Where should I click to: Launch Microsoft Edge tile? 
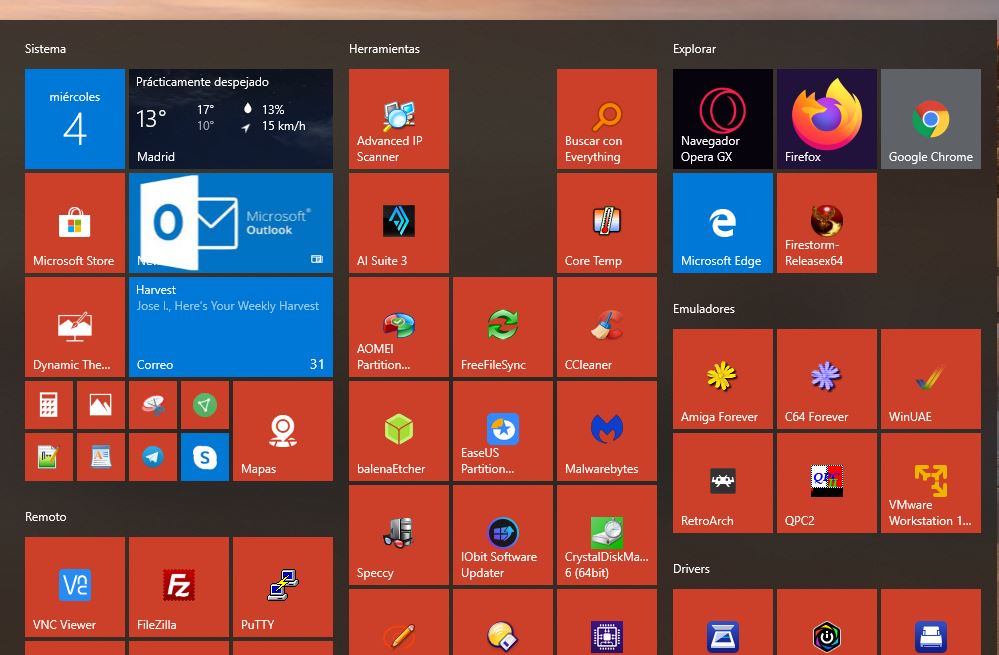(722, 223)
